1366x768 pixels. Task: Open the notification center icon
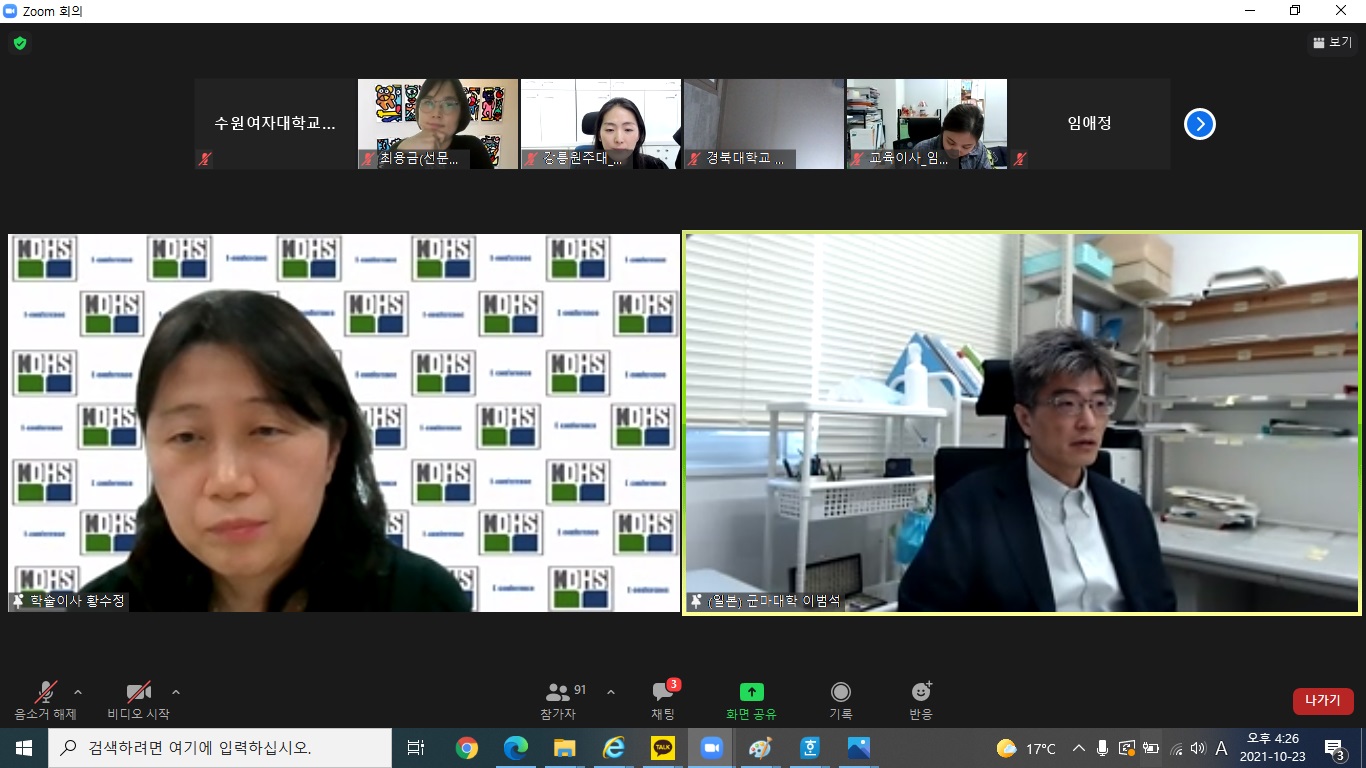coord(1334,748)
